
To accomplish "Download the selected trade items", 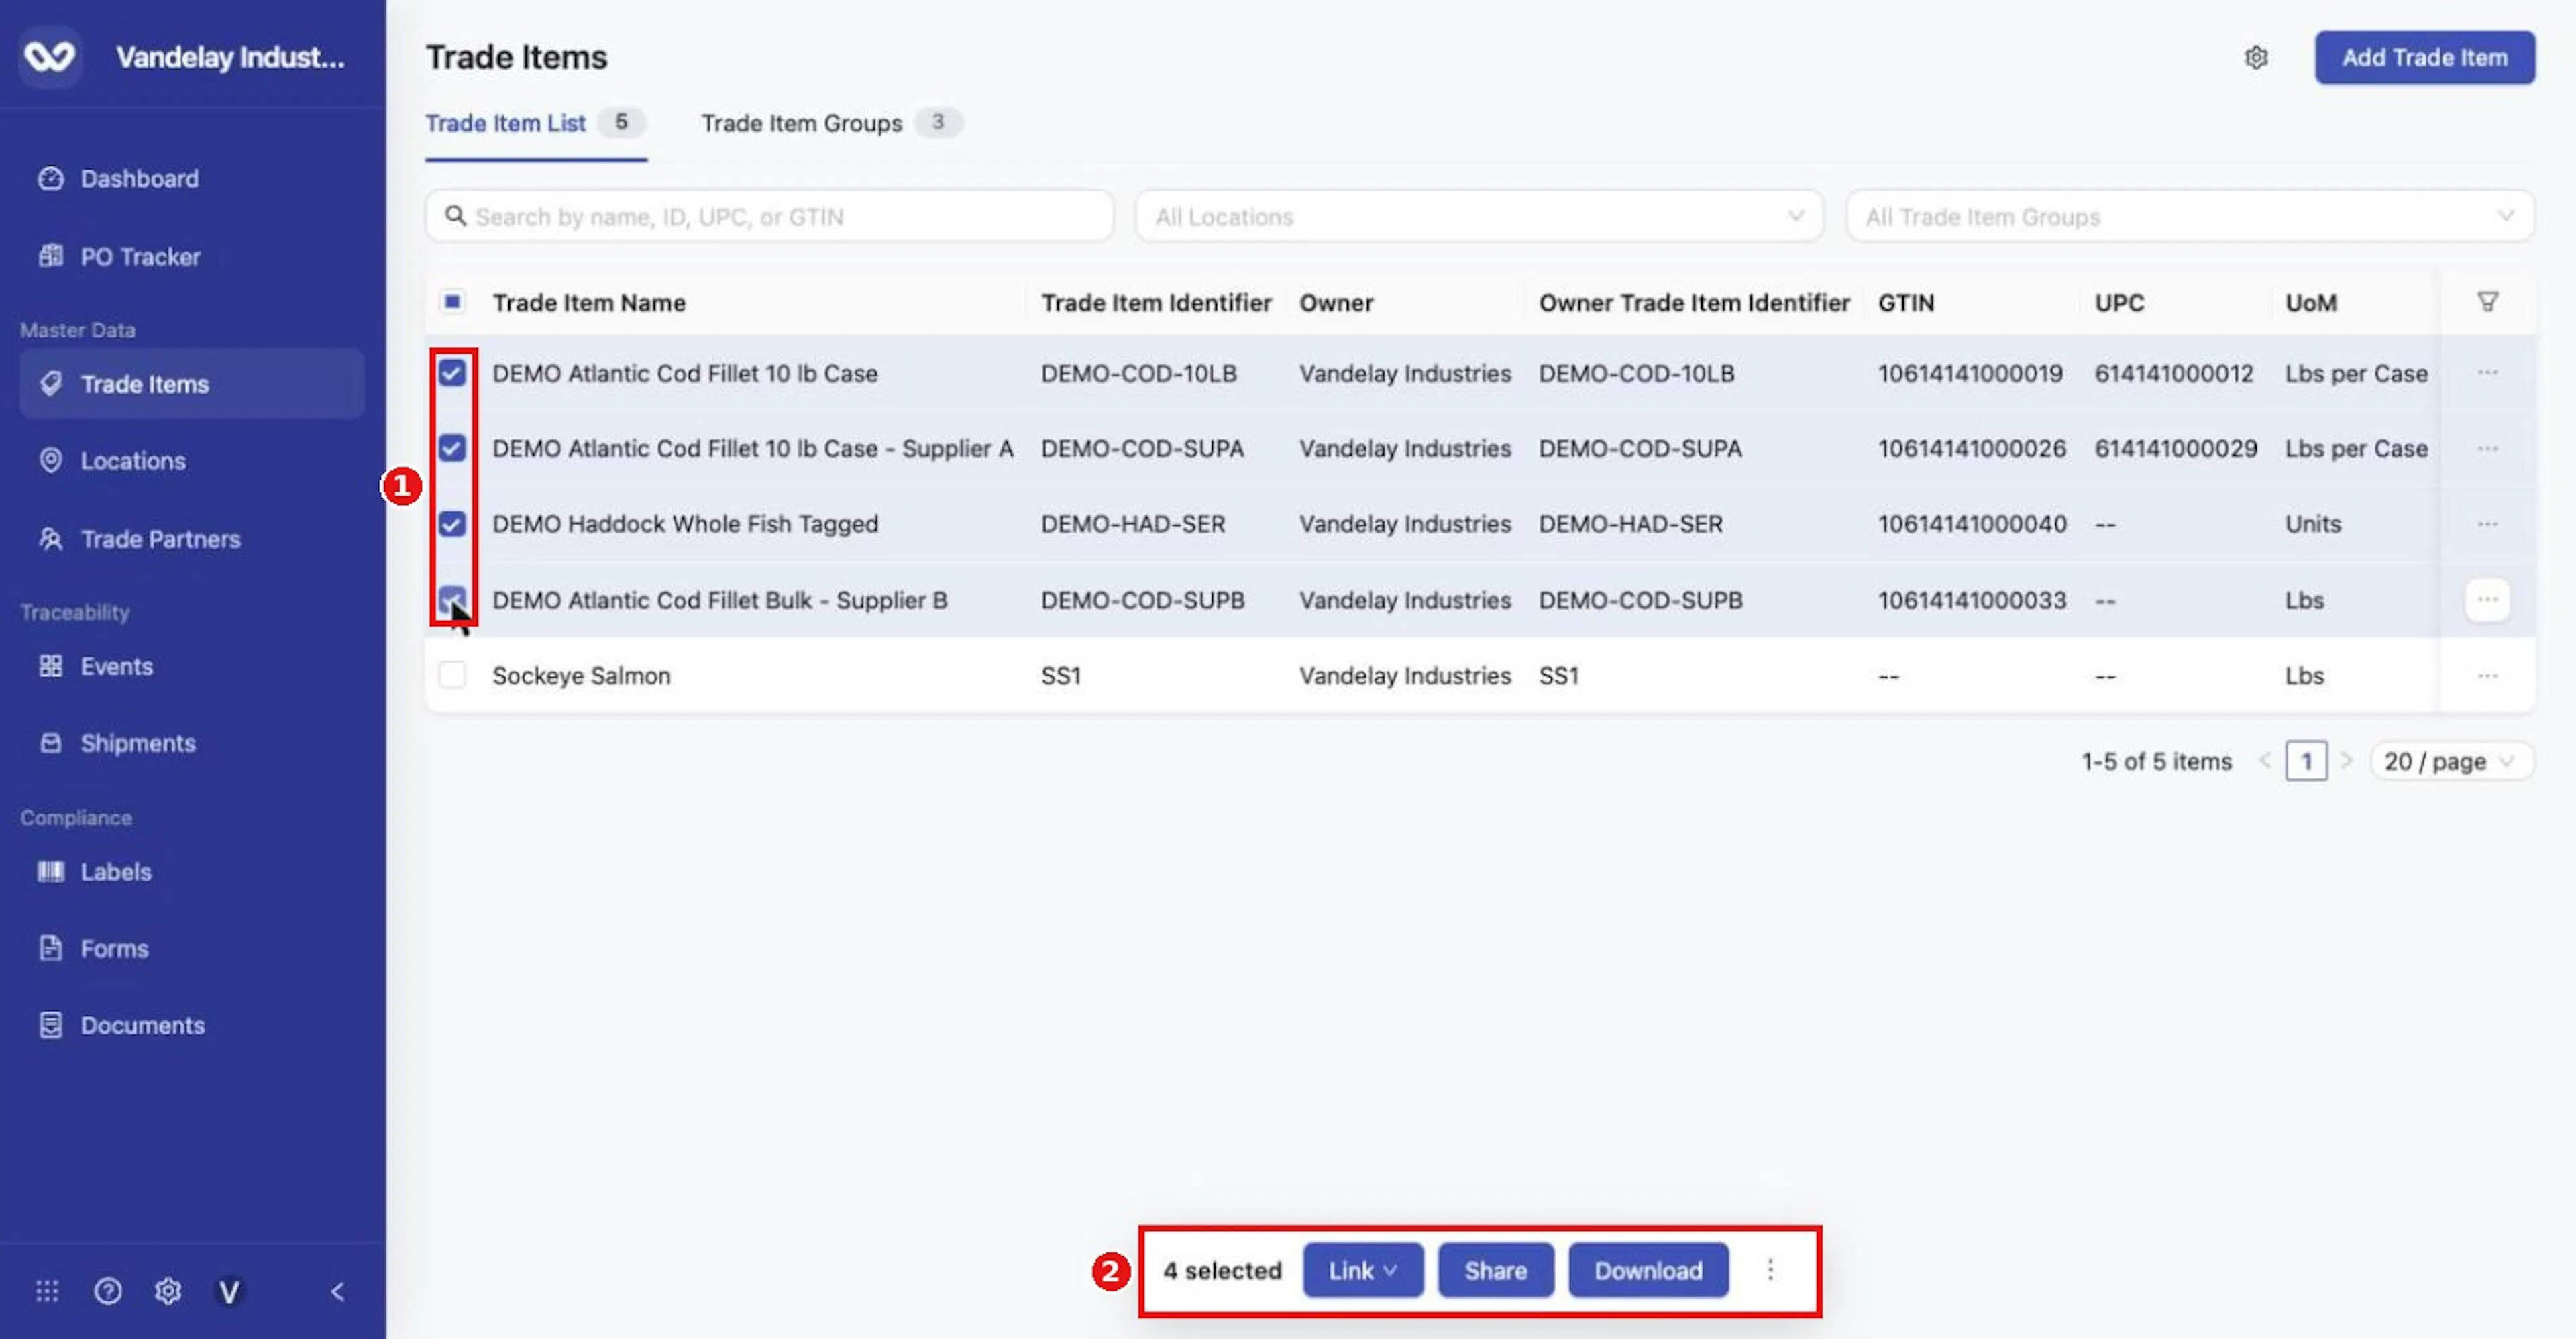I will pyautogui.click(x=1648, y=1270).
